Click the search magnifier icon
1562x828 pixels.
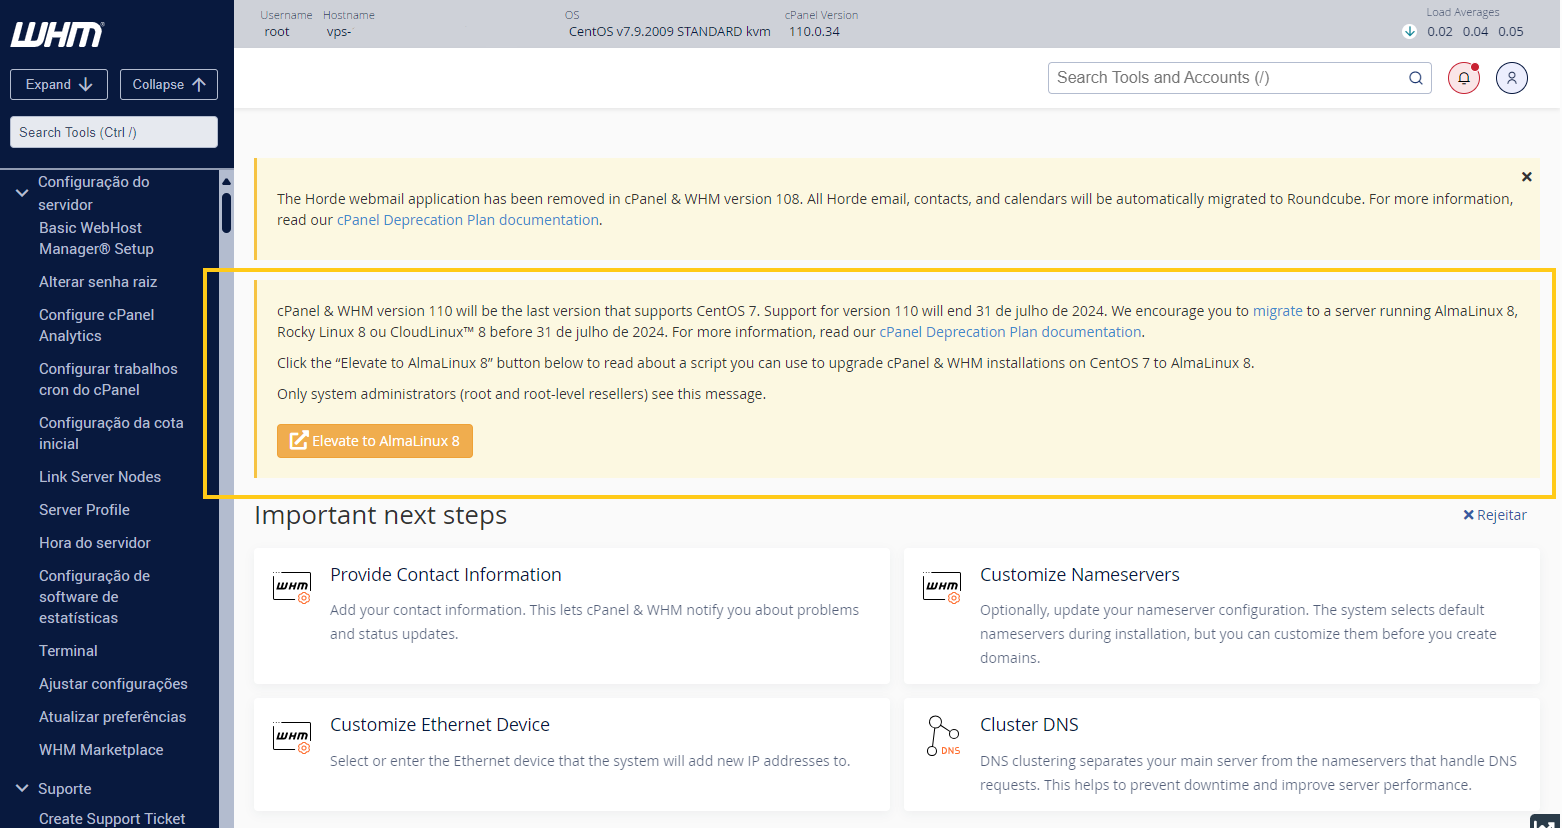[x=1416, y=78]
